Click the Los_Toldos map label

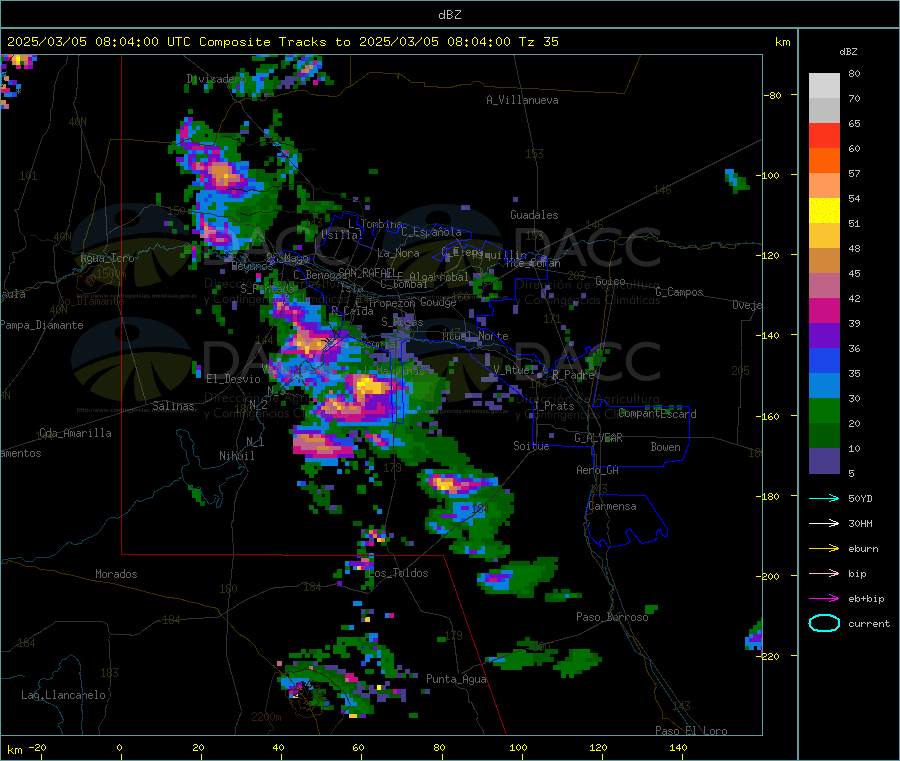(x=398, y=573)
